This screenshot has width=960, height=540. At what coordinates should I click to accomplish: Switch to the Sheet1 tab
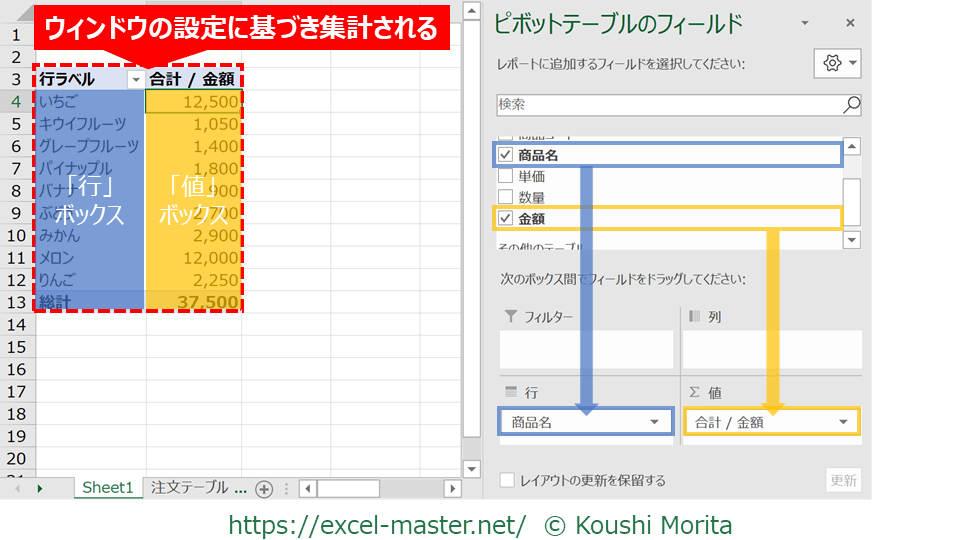pyautogui.click(x=107, y=488)
